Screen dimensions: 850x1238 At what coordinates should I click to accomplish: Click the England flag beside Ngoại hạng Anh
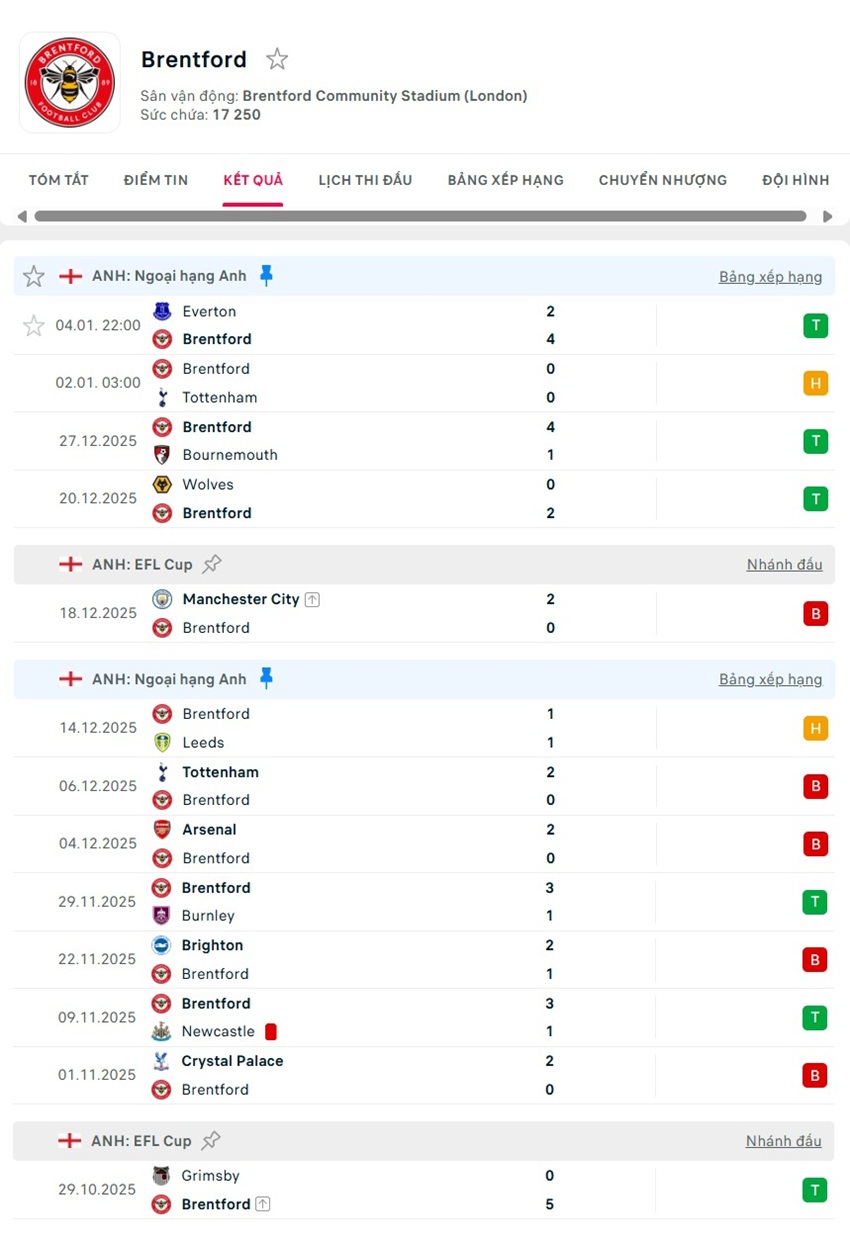(x=70, y=276)
